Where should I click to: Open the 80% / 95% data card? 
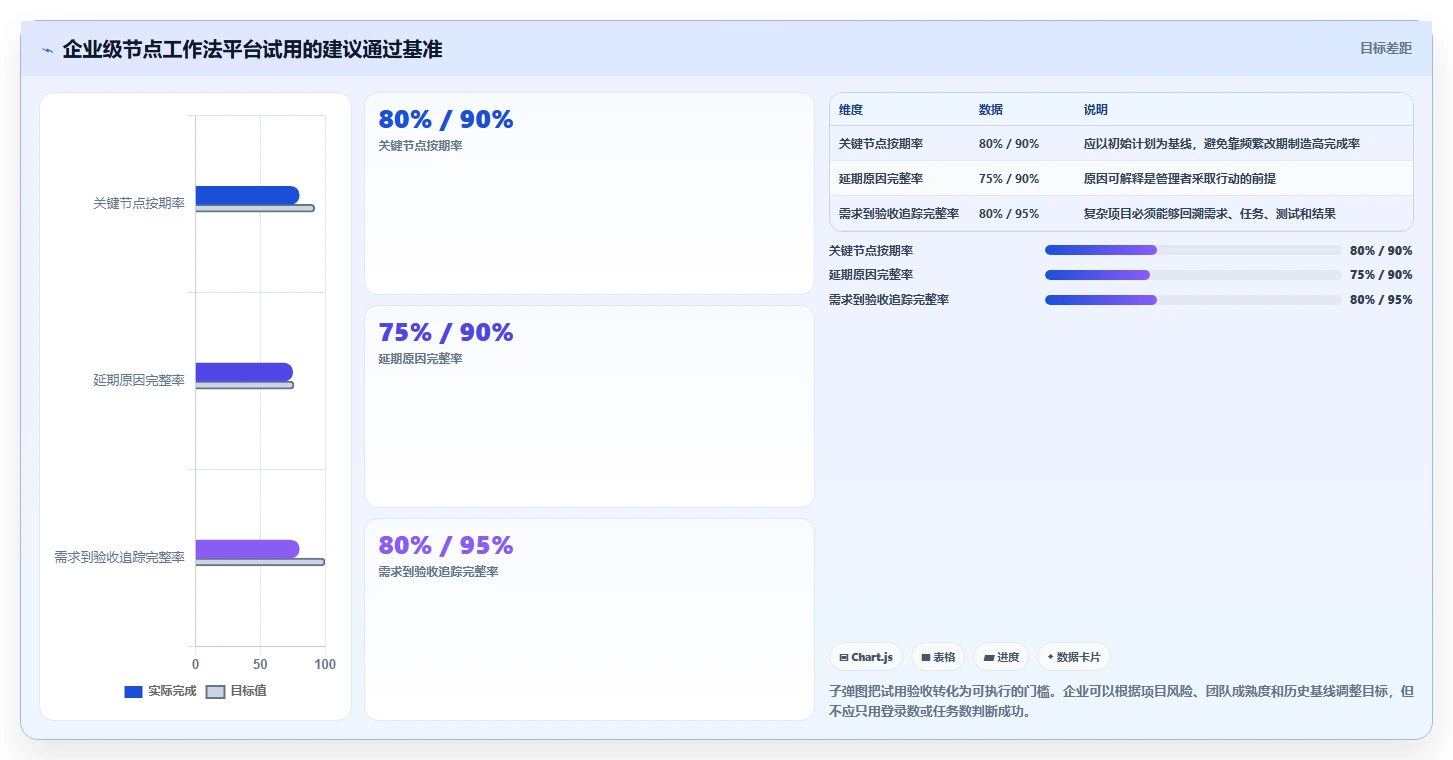[589, 619]
